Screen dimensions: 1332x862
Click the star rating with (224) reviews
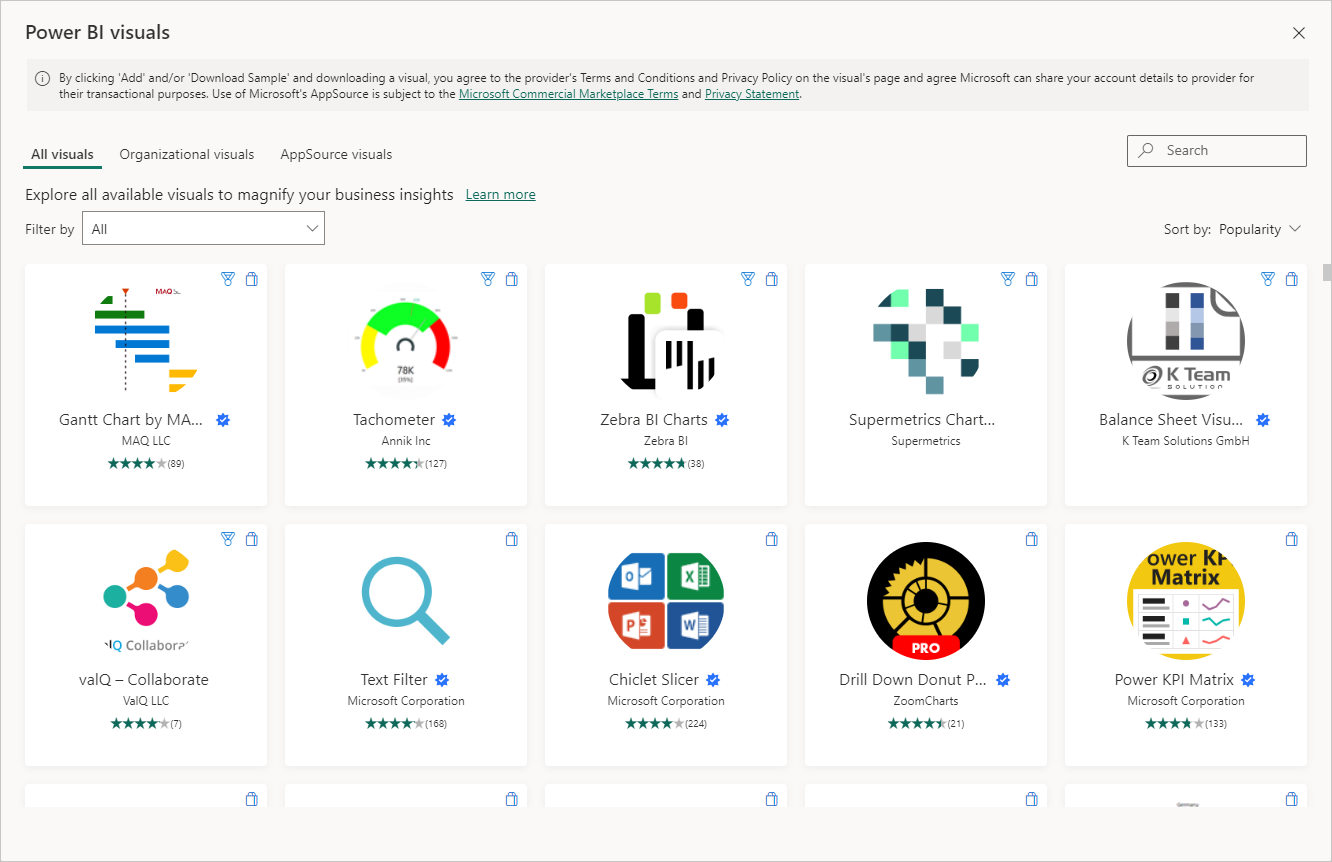666,723
